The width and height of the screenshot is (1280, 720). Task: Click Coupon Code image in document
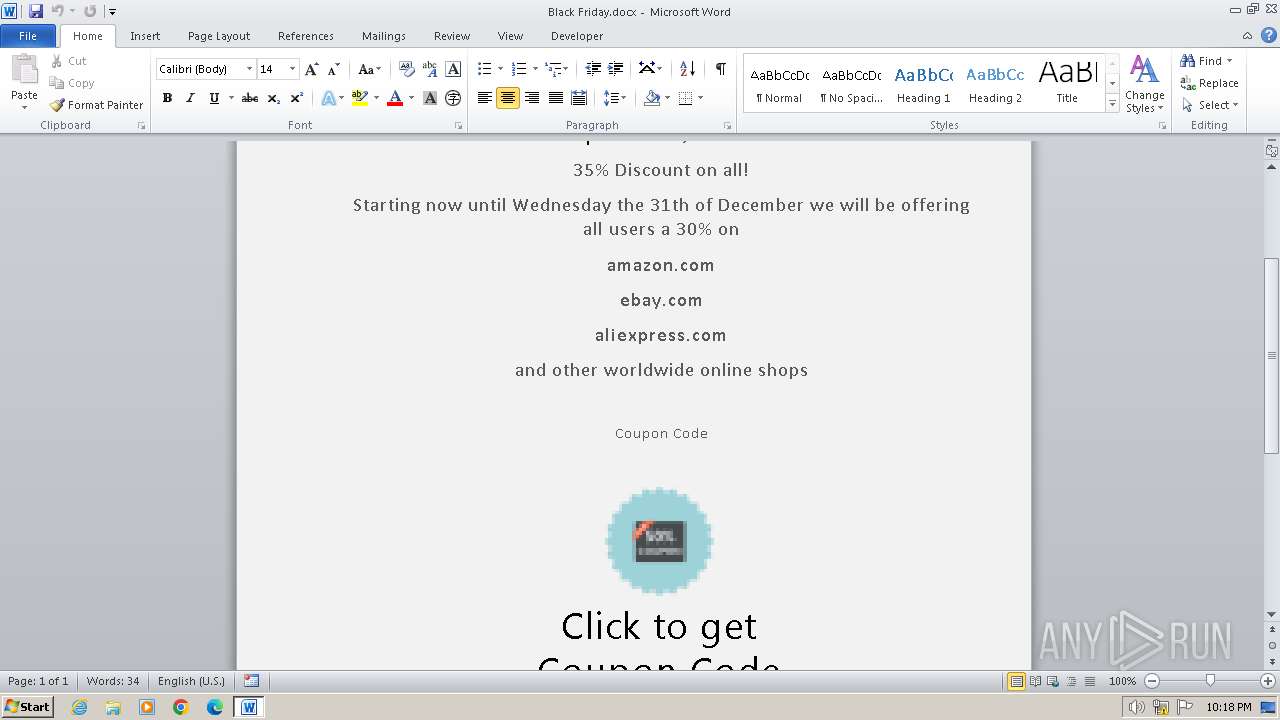659,541
